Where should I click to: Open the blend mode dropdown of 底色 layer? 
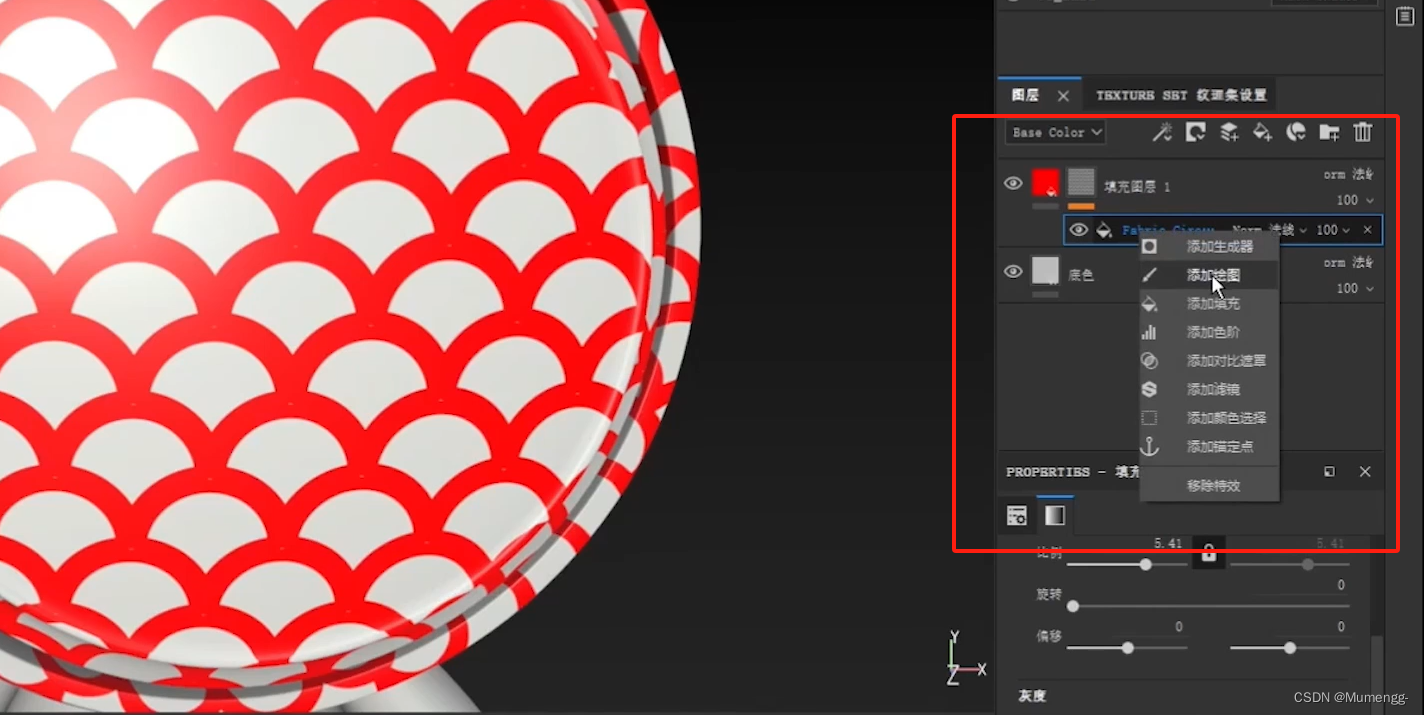click(1348, 262)
